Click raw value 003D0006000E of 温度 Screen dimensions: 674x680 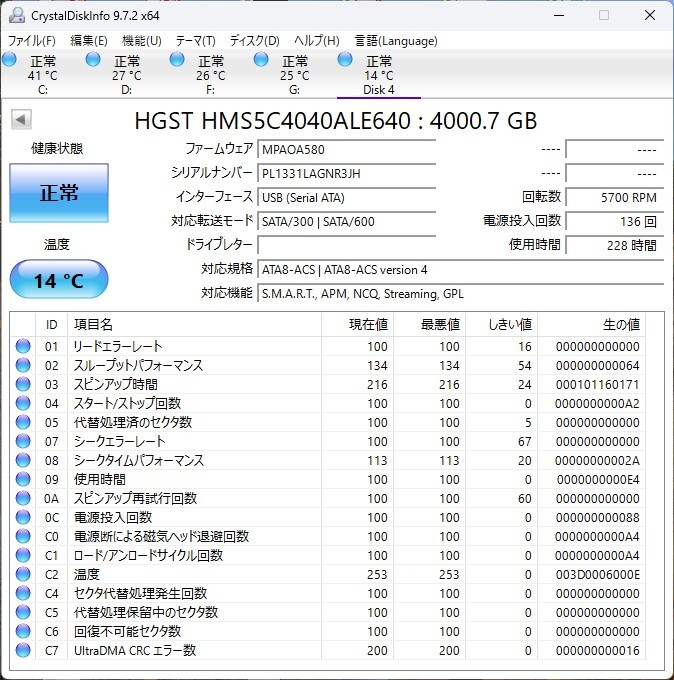click(x=598, y=574)
